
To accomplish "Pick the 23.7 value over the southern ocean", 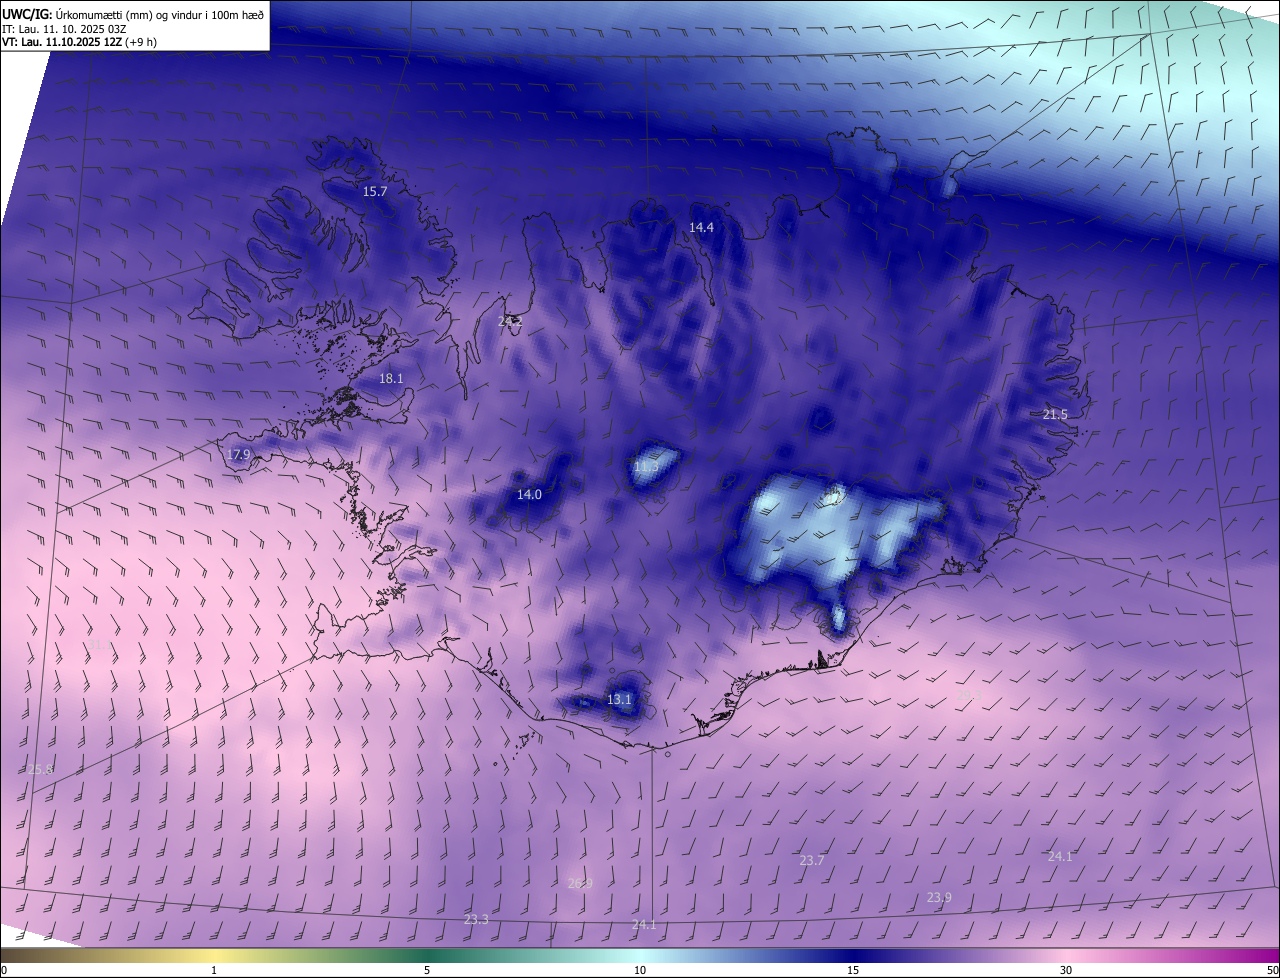I will 812,861.
